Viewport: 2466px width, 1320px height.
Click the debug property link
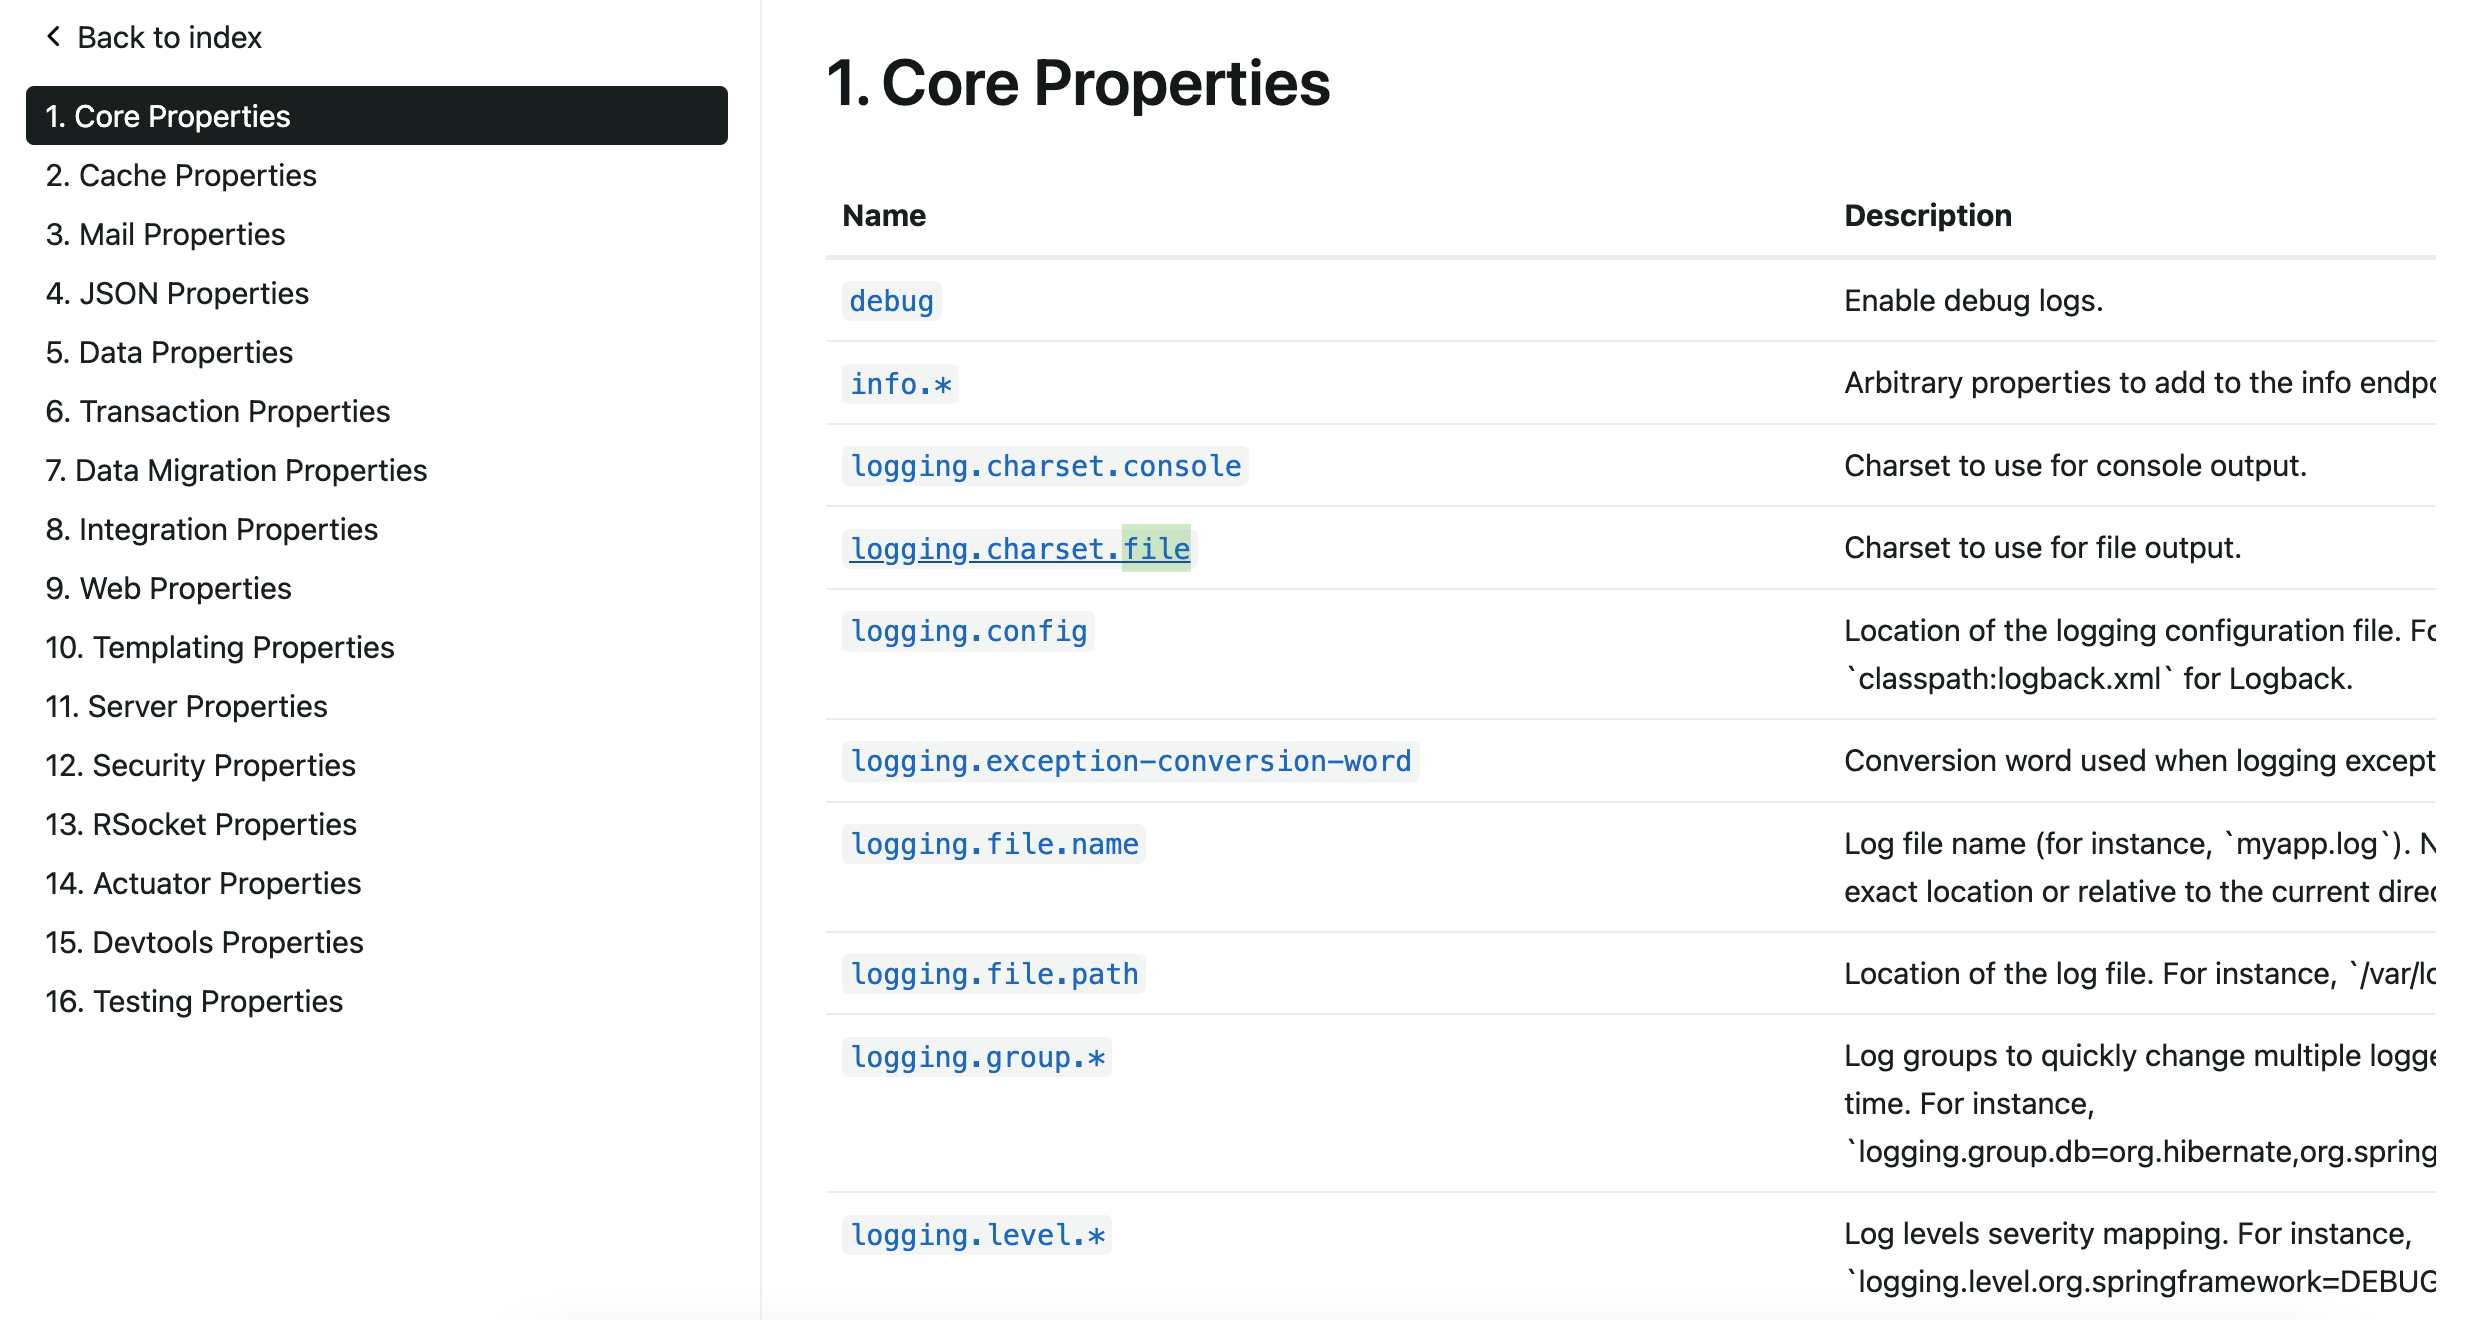[x=891, y=301]
